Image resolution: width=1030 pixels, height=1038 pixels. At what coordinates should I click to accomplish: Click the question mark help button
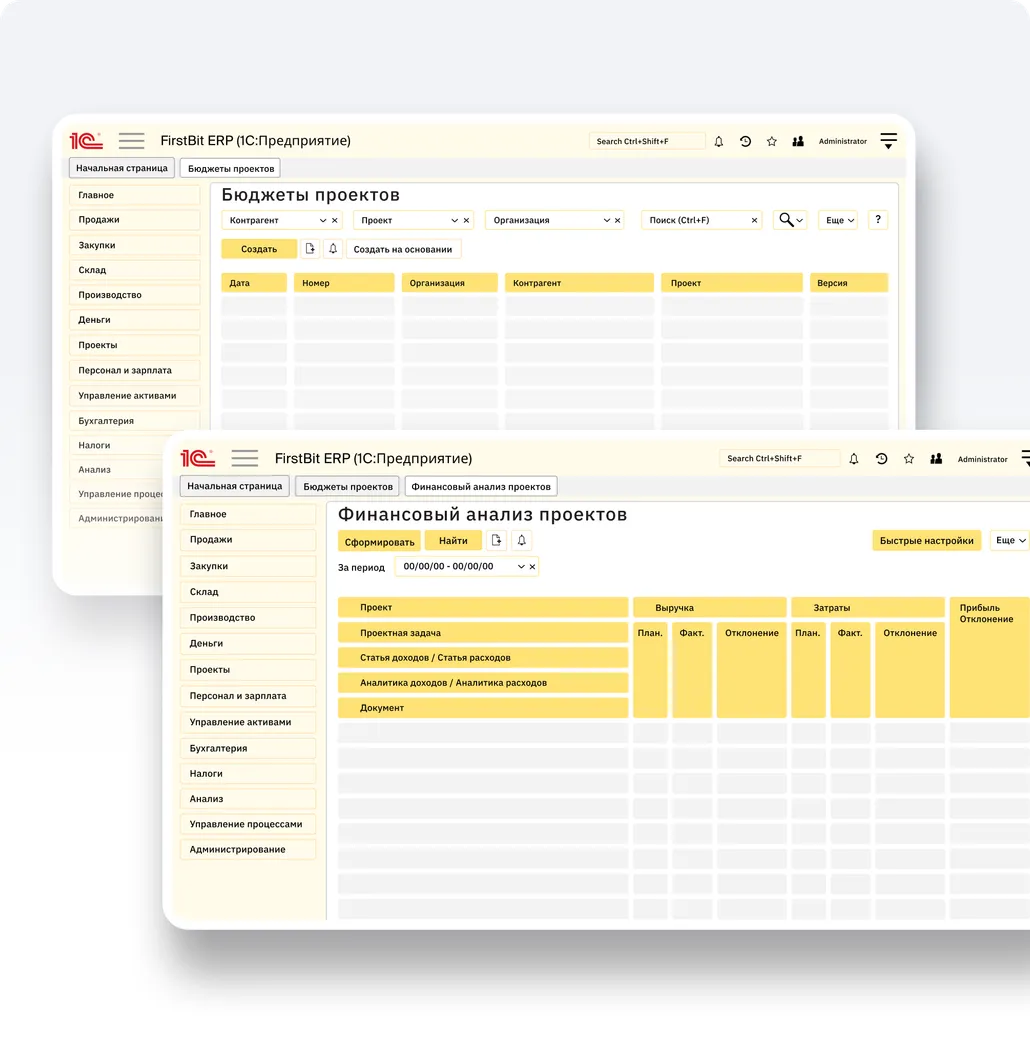877,220
